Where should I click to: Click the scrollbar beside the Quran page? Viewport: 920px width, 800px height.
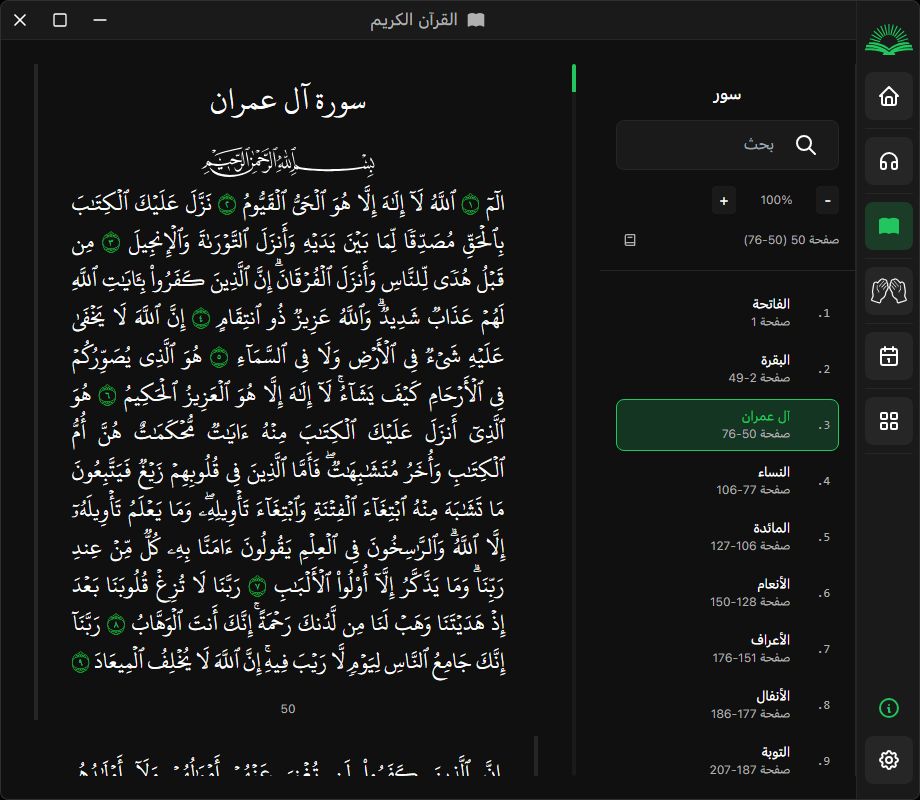click(x=573, y=77)
